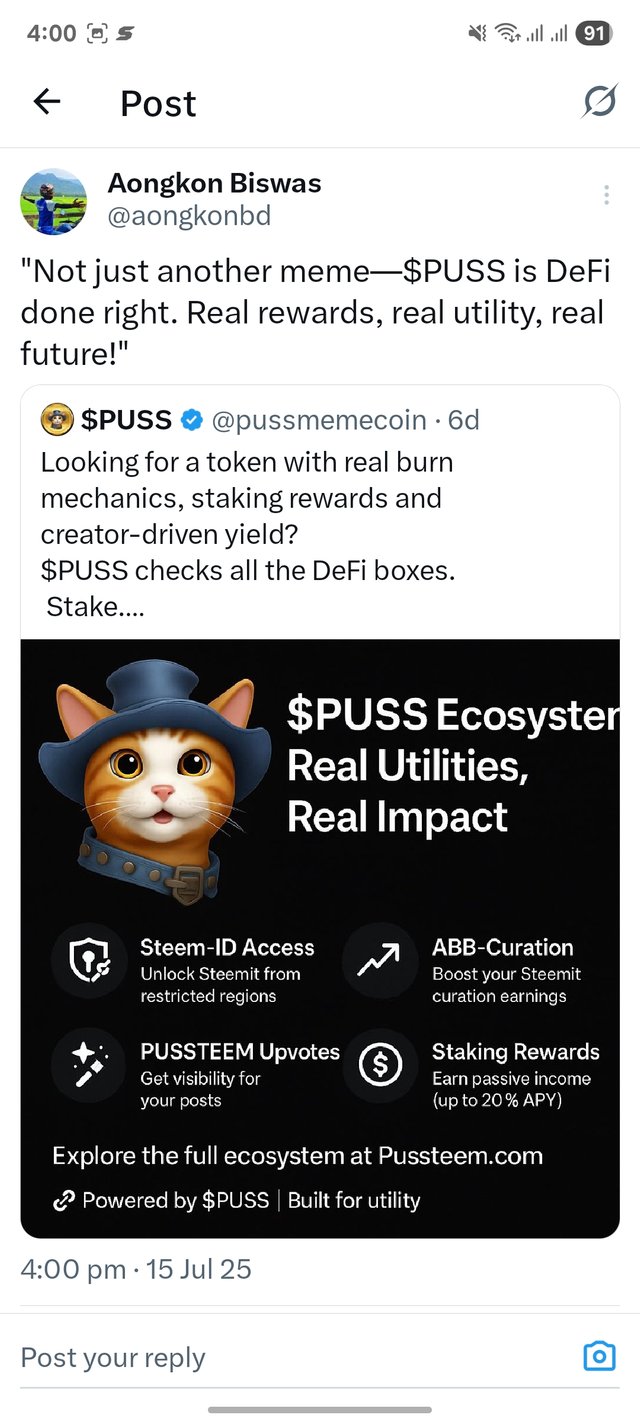Open the @pussmemecoin handle
The height and width of the screenshot is (1422, 640).
coord(319,421)
